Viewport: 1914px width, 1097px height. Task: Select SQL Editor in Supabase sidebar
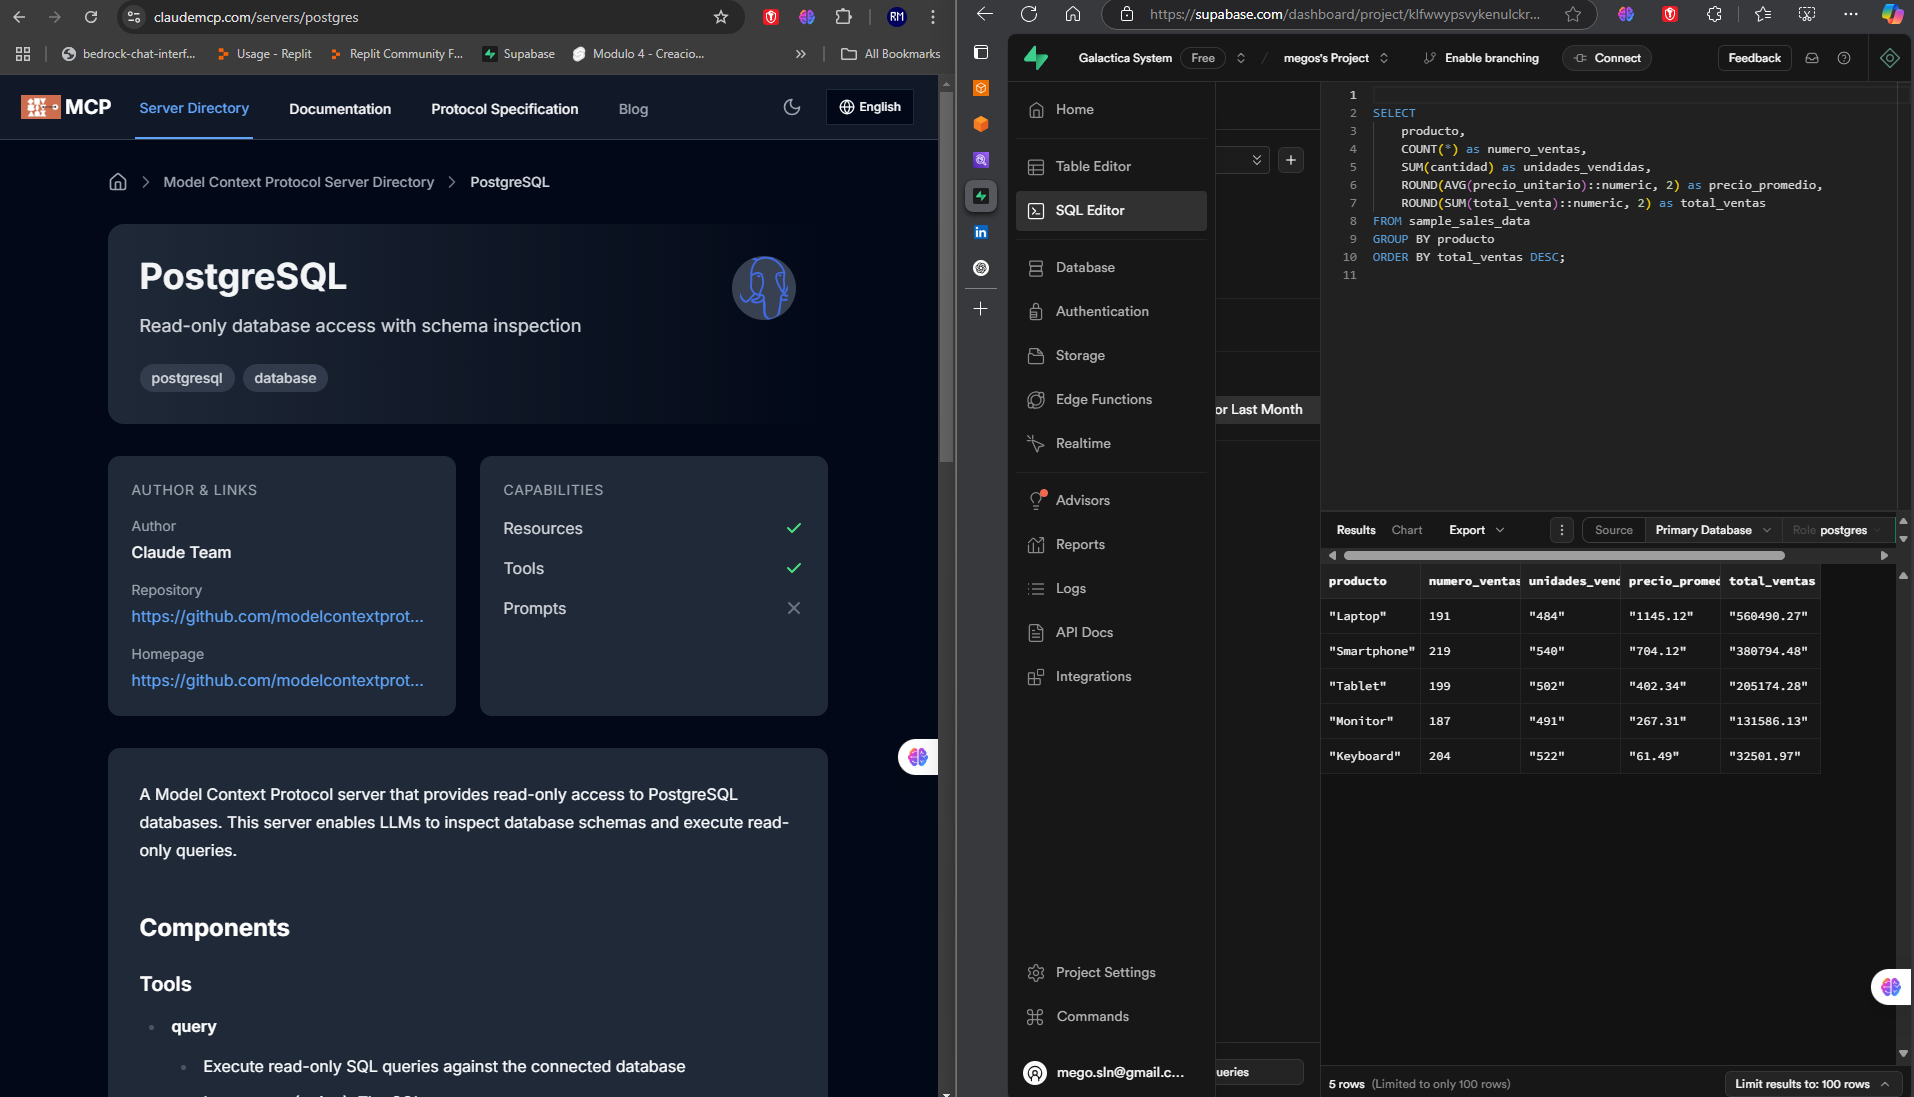coord(1111,210)
